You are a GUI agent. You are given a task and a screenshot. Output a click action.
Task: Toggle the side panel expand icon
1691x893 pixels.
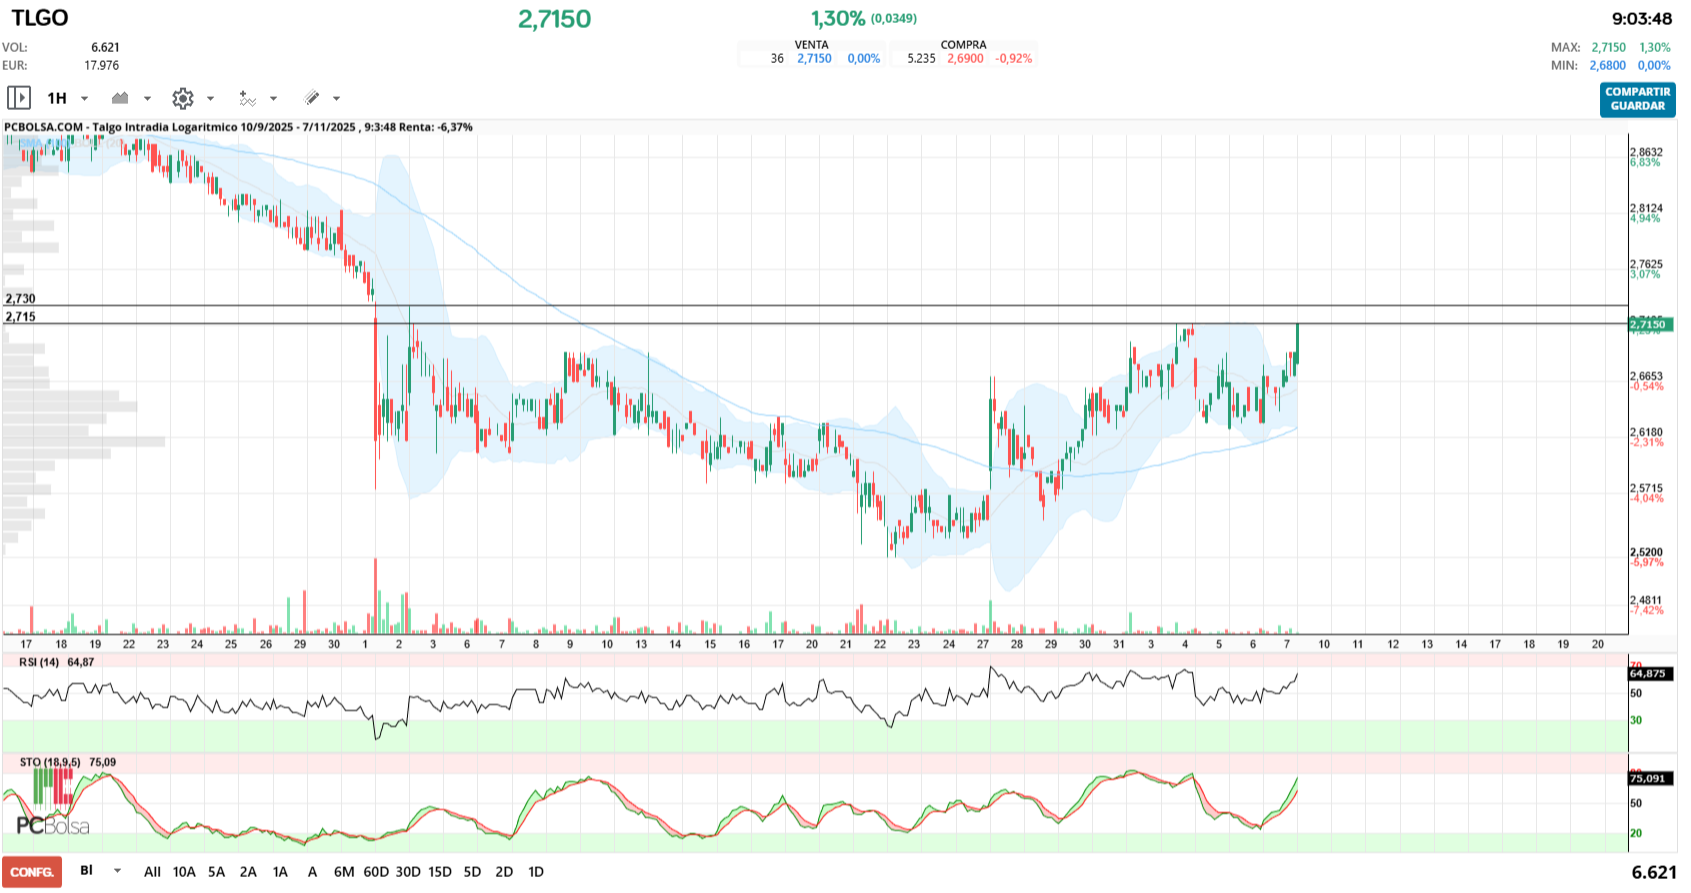point(18,98)
